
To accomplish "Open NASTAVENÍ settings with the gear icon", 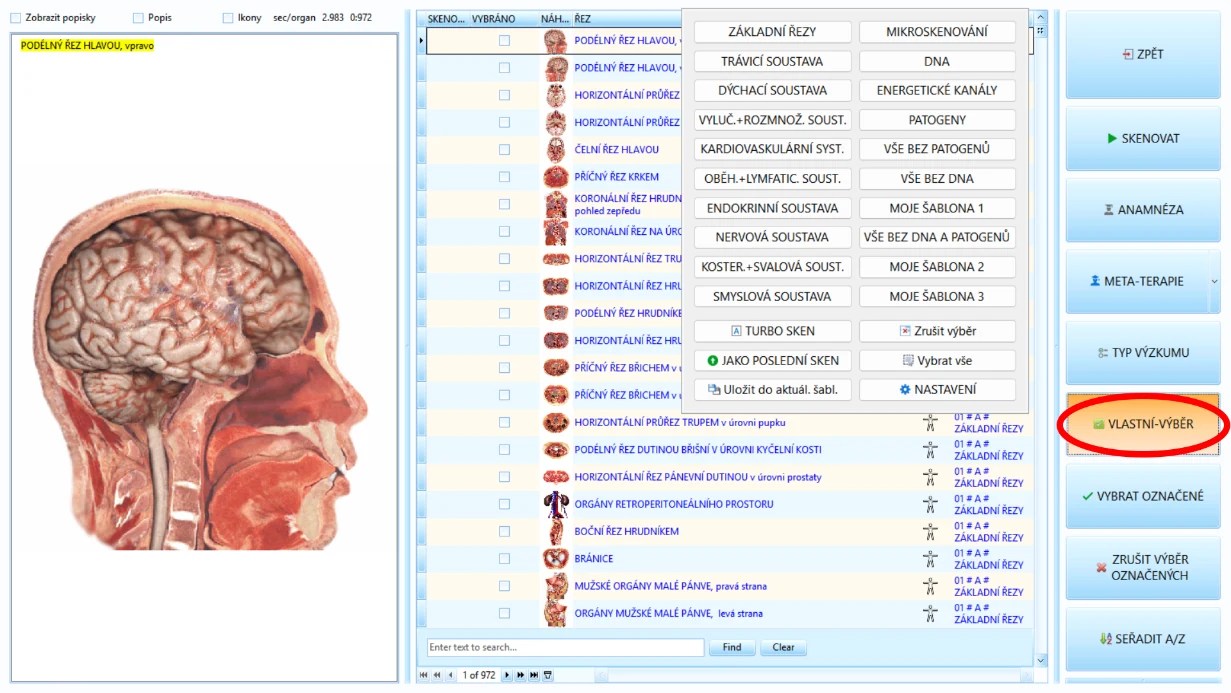I will point(937,390).
